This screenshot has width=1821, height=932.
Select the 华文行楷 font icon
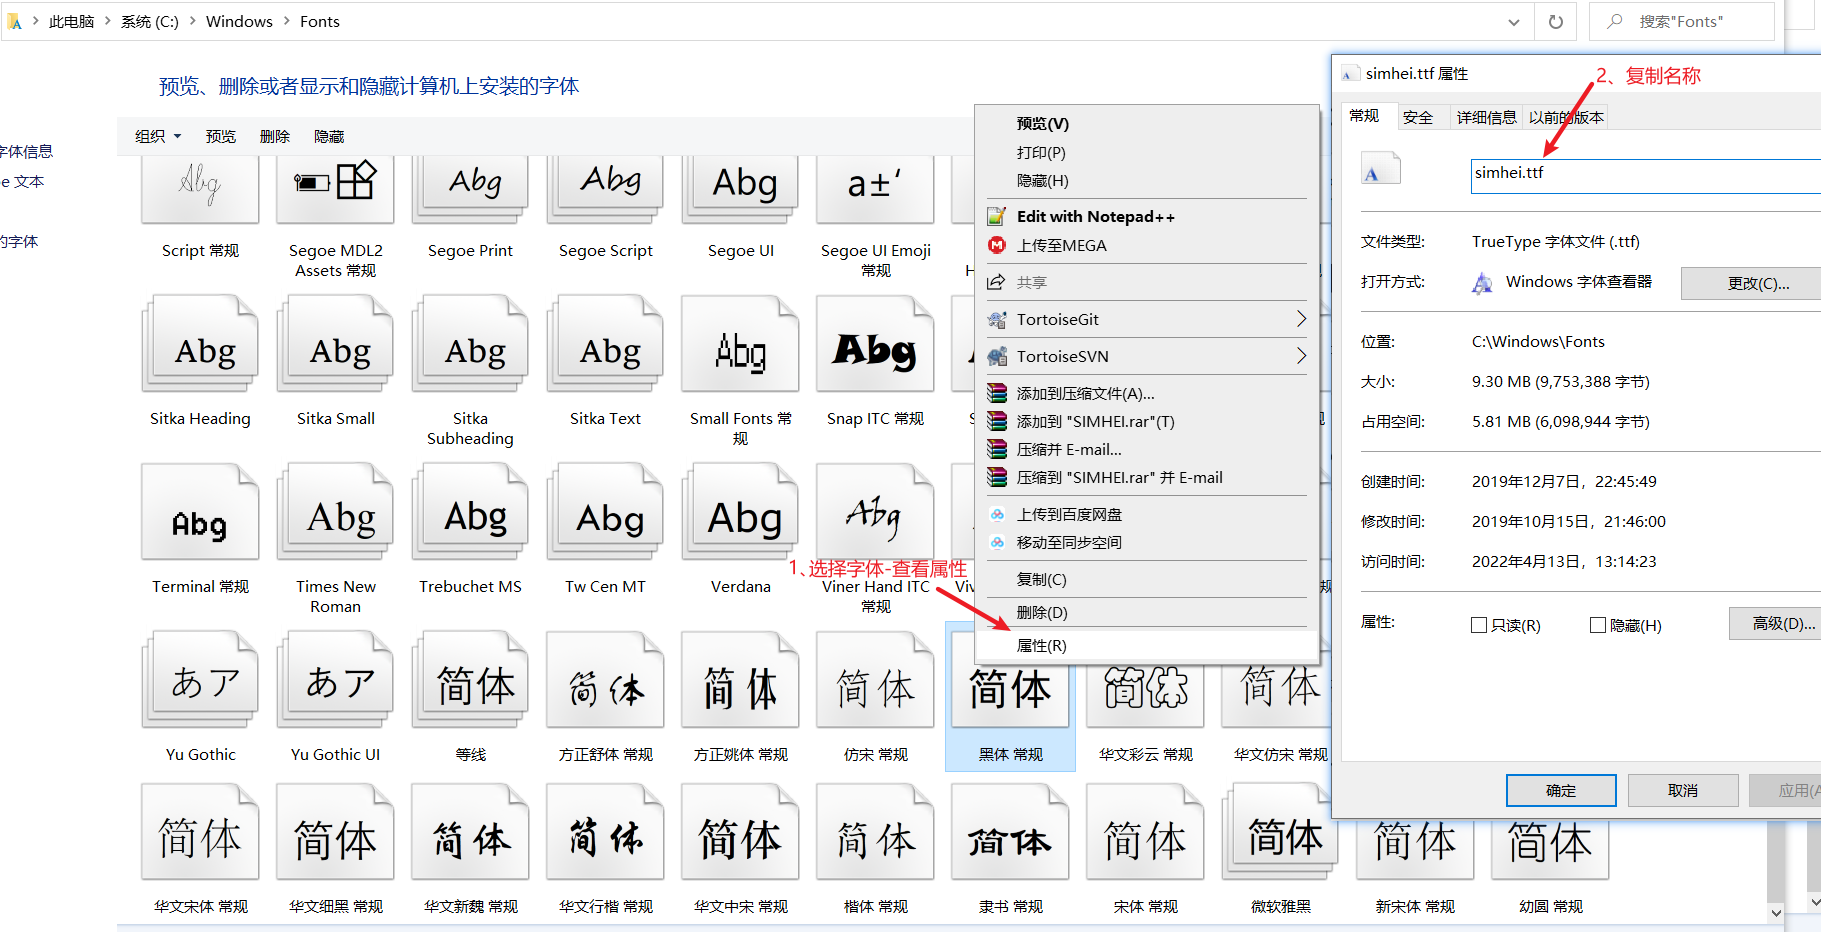pyautogui.click(x=605, y=832)
